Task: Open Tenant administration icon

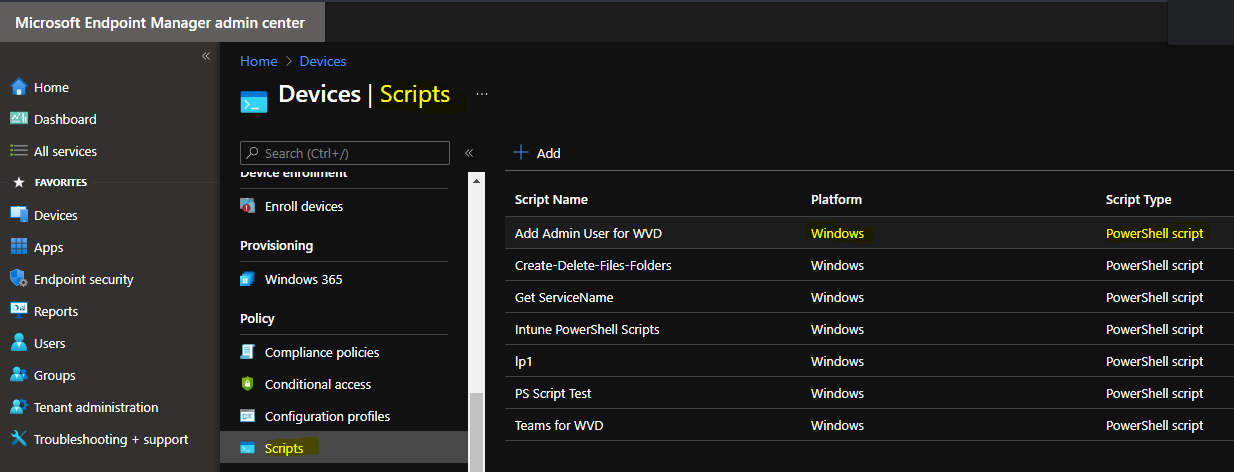Action: (x=18, y=407)
